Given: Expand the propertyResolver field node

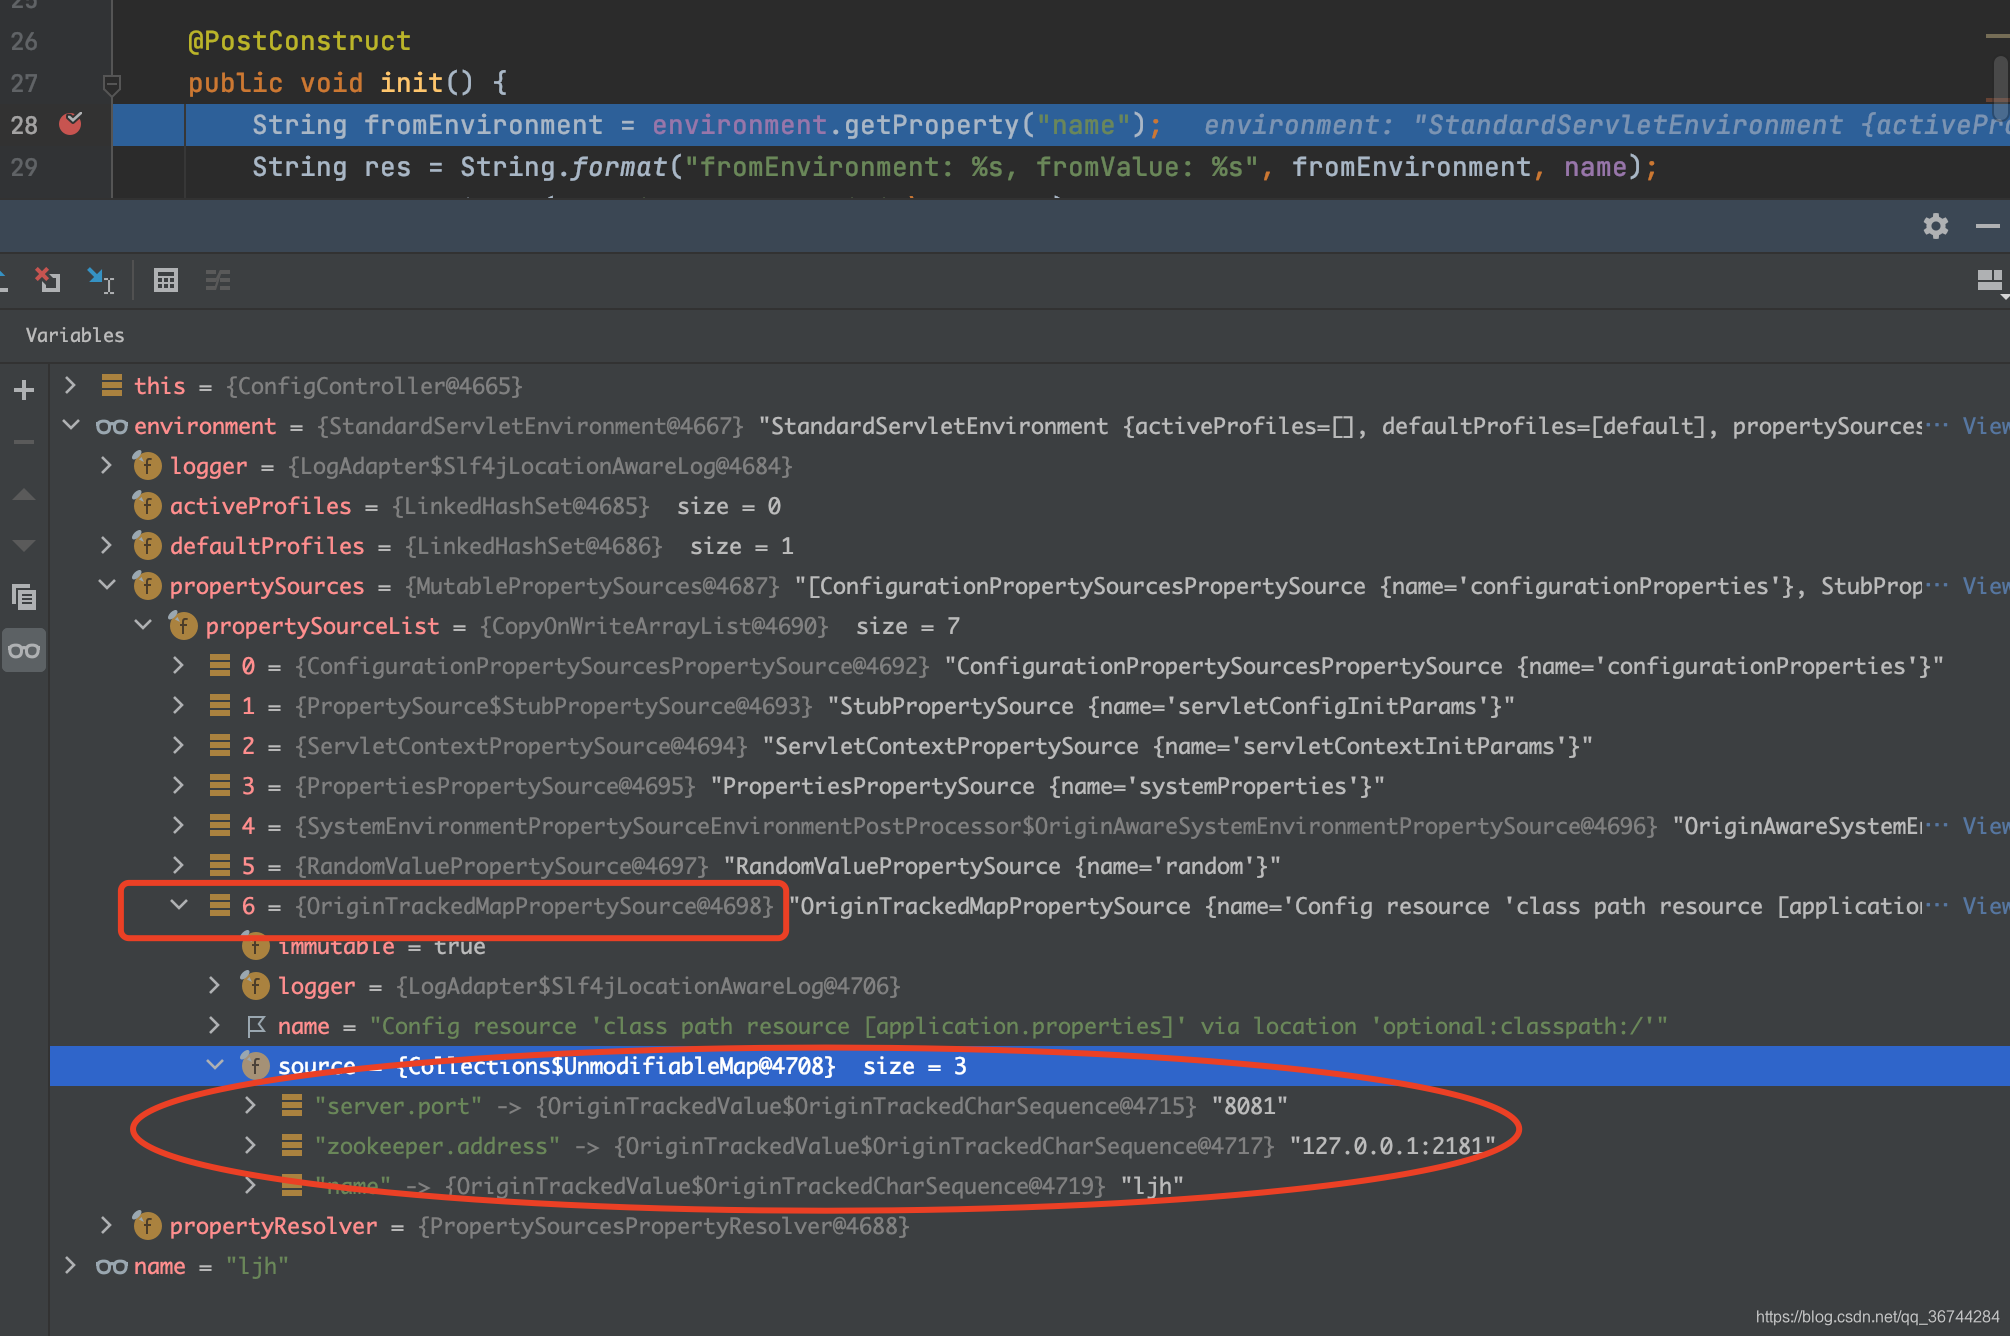Looking at the screenshot, I should point(106,1225).
